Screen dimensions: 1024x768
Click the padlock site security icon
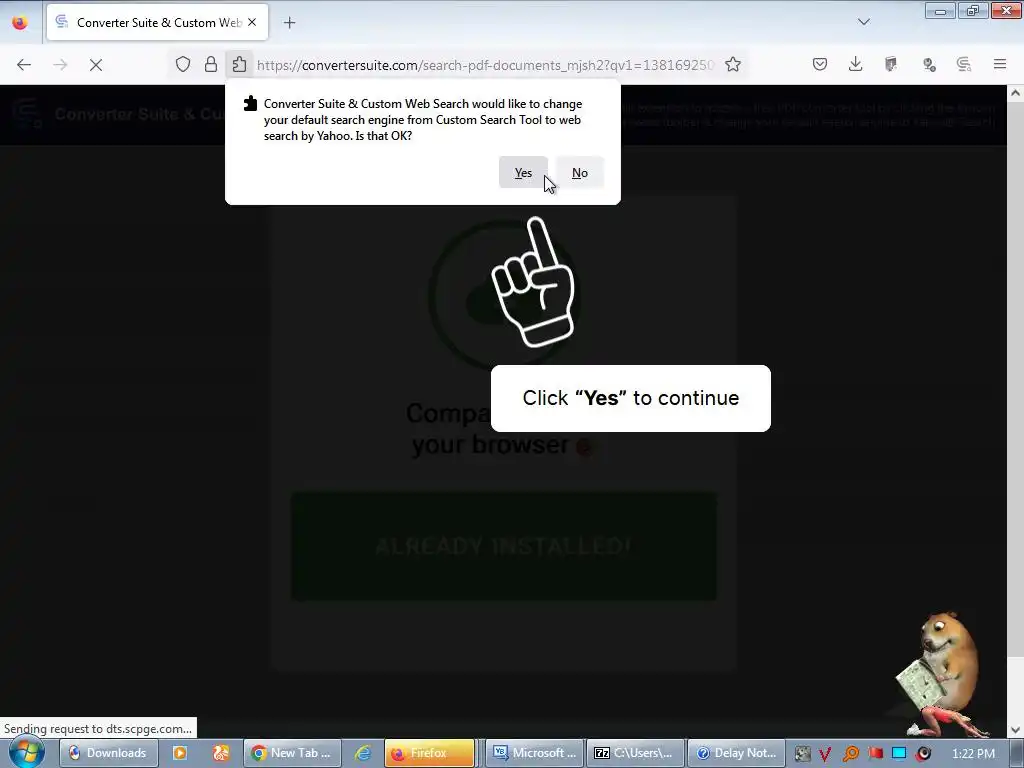click(x=211, y=64)
